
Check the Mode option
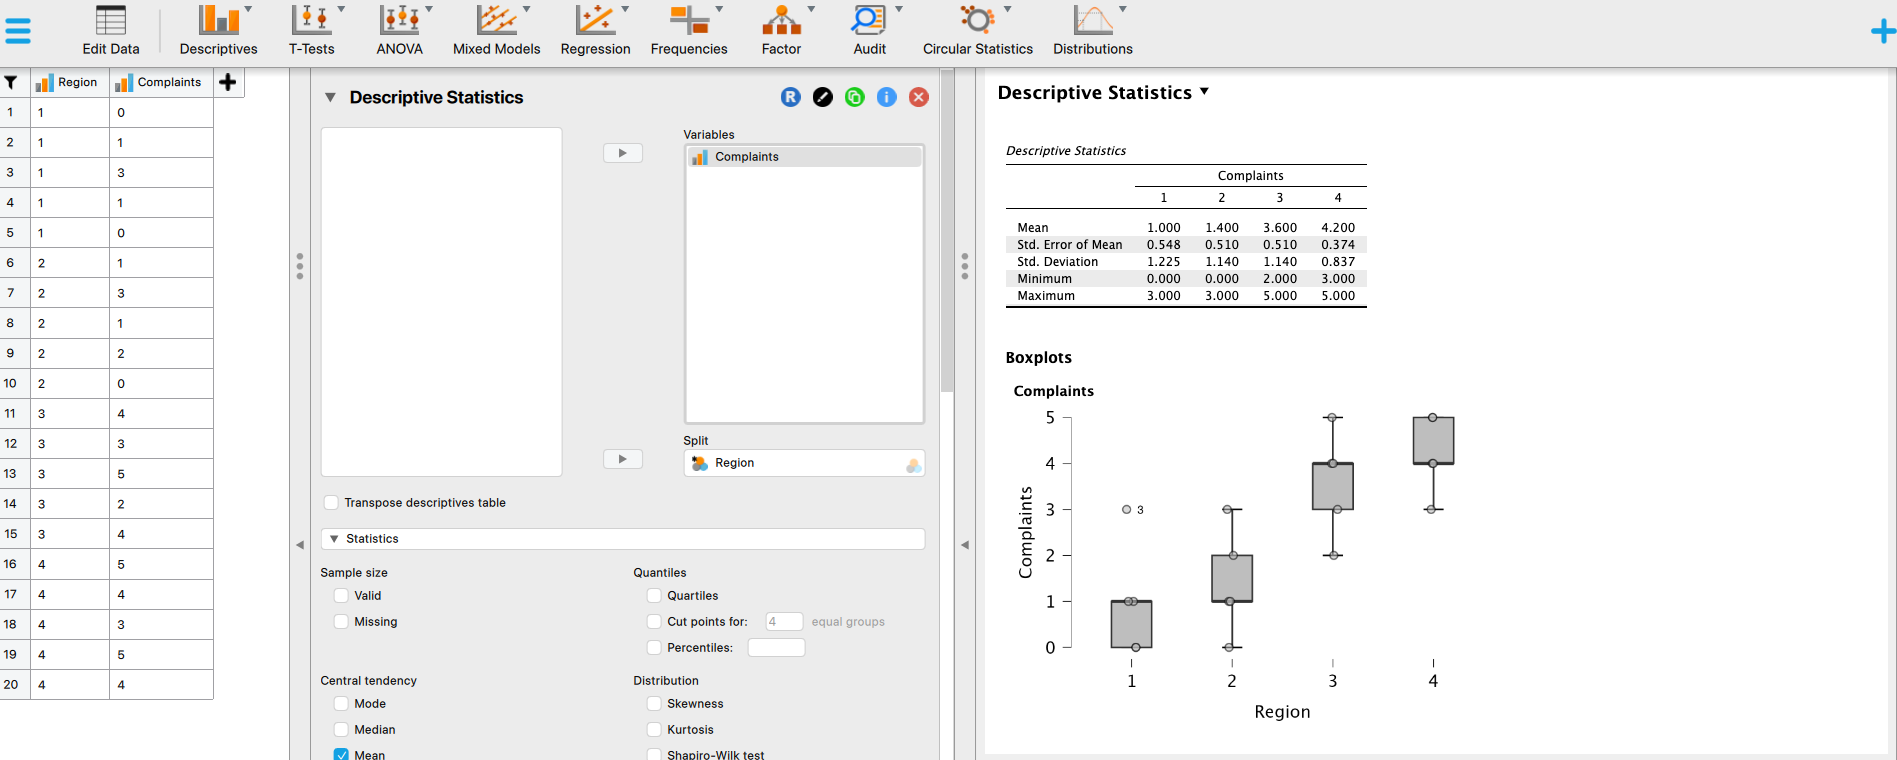[341, 704]
